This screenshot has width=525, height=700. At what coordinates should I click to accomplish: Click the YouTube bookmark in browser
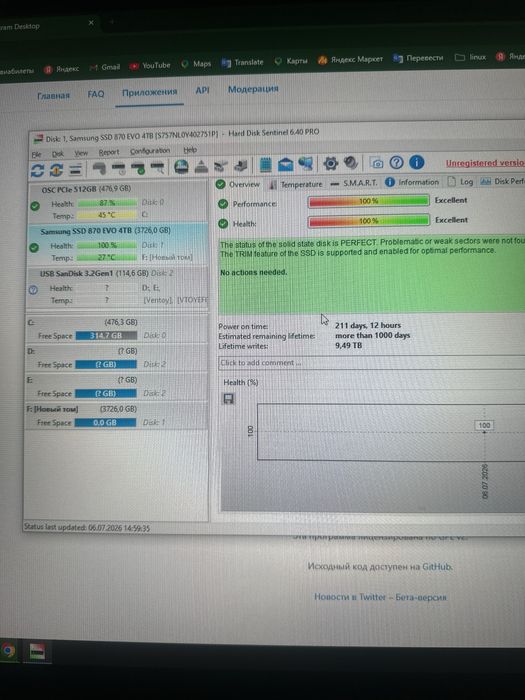click(150, 66)
